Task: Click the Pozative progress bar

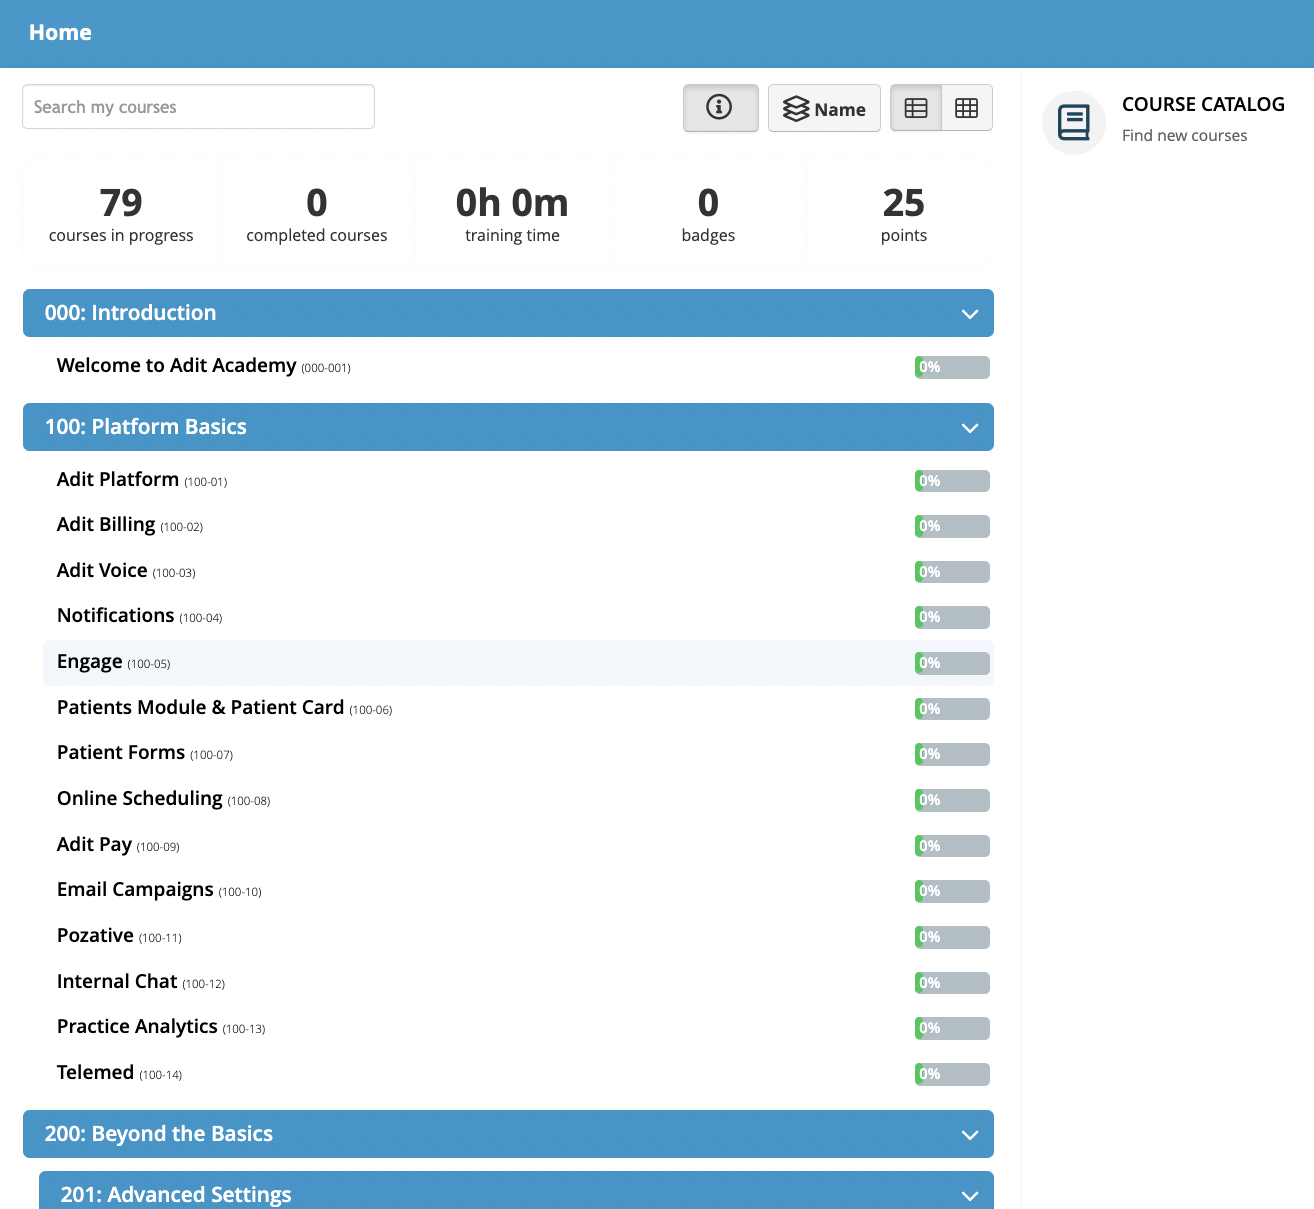Action: [952, 937]
